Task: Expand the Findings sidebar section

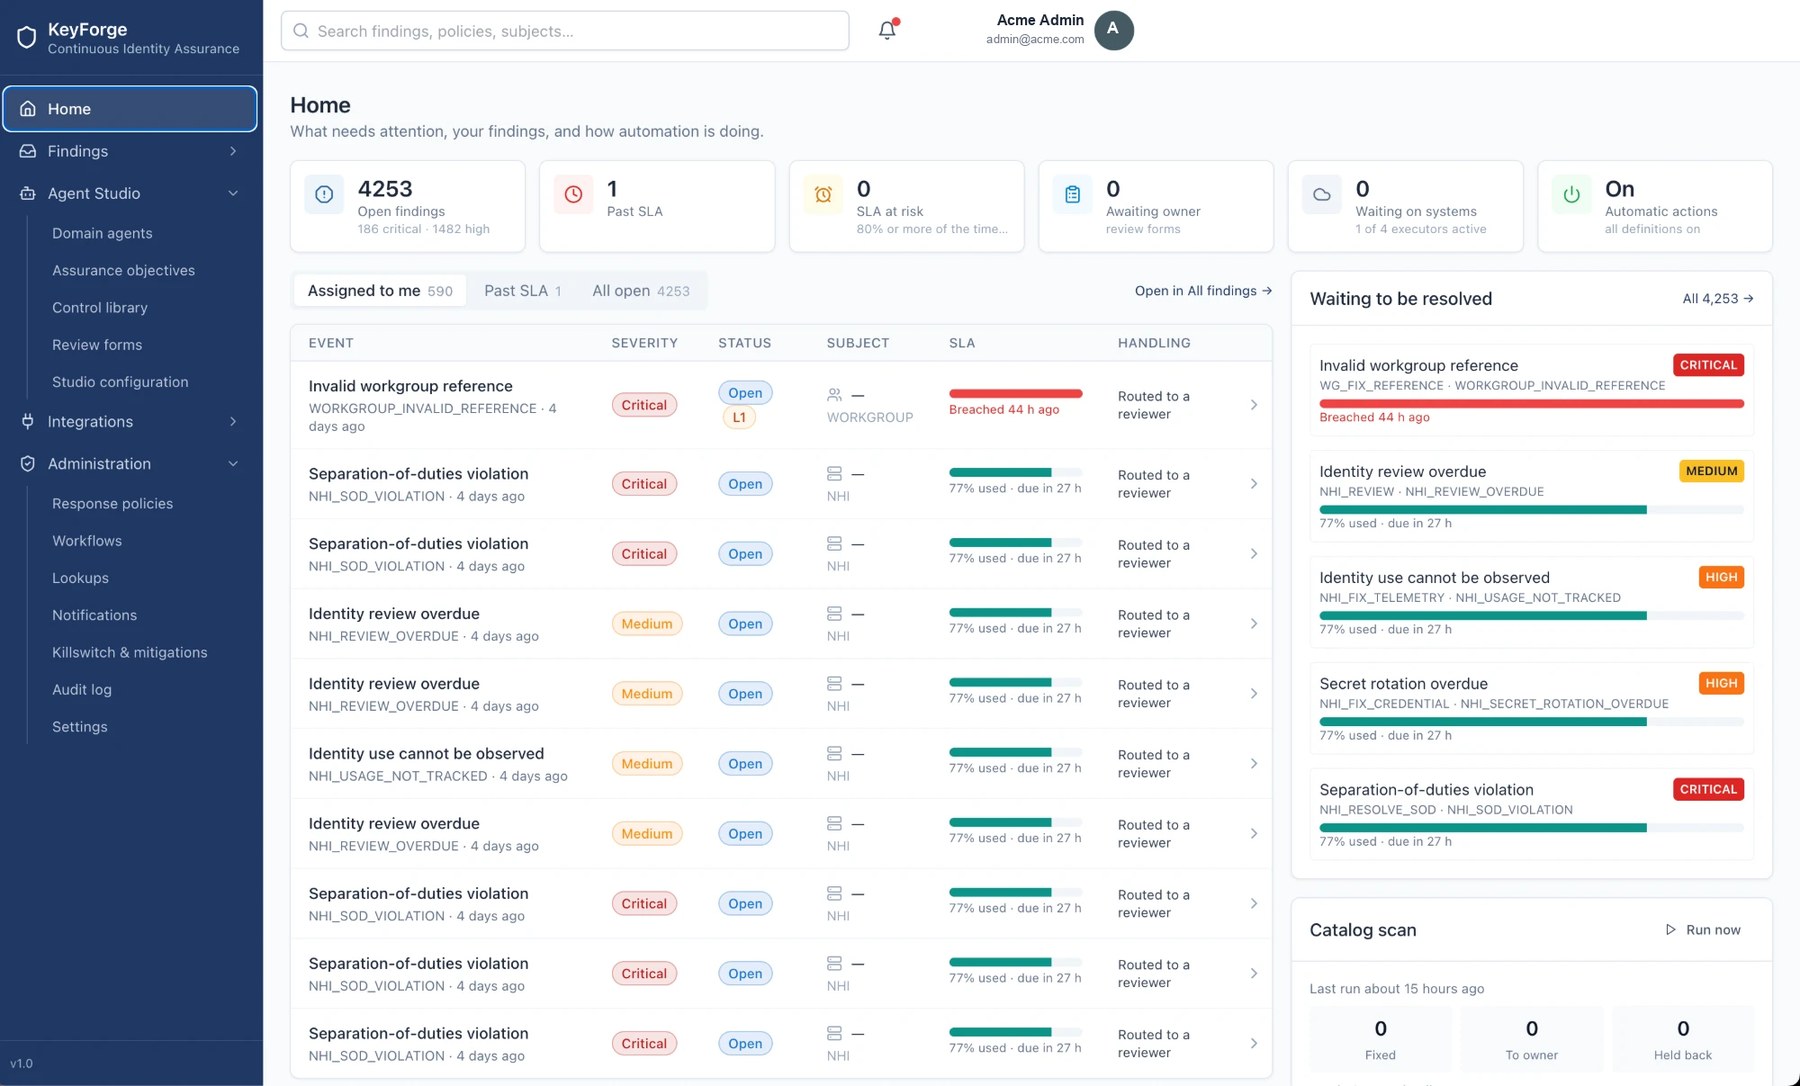Action: click(233, 151)
